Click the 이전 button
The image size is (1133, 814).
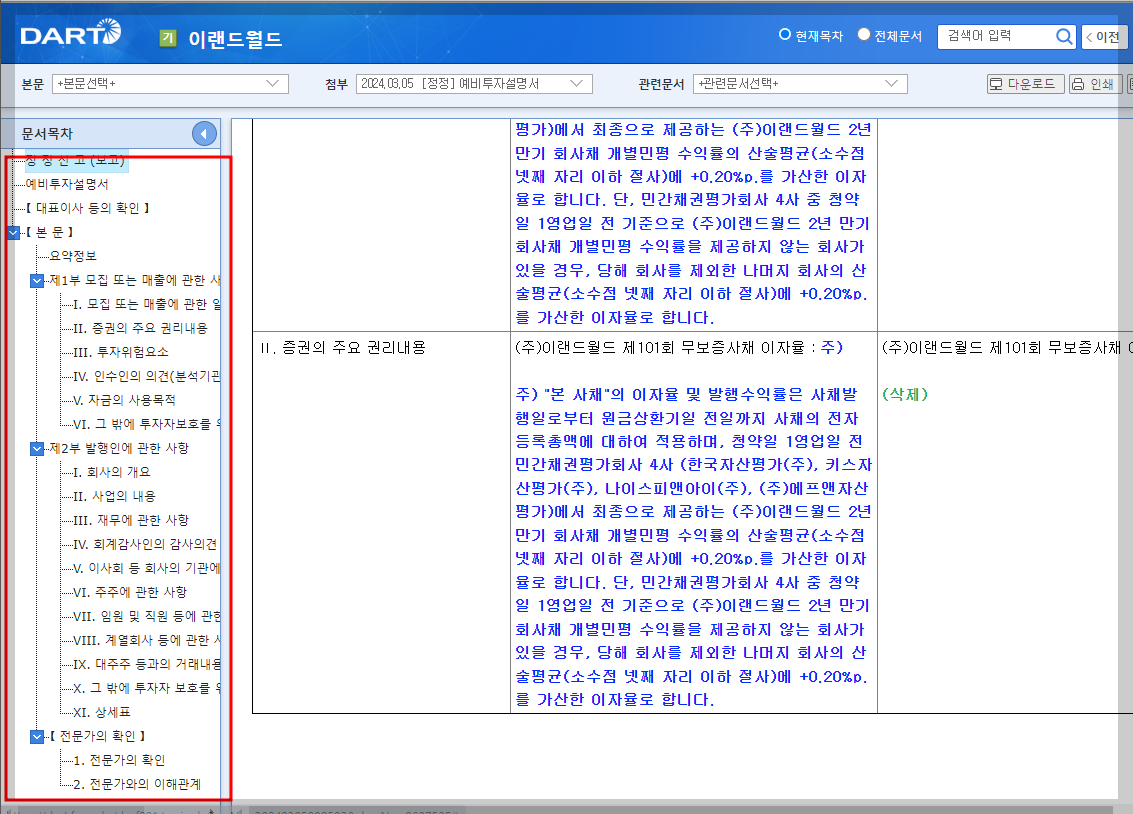(x=1105, y=37)
